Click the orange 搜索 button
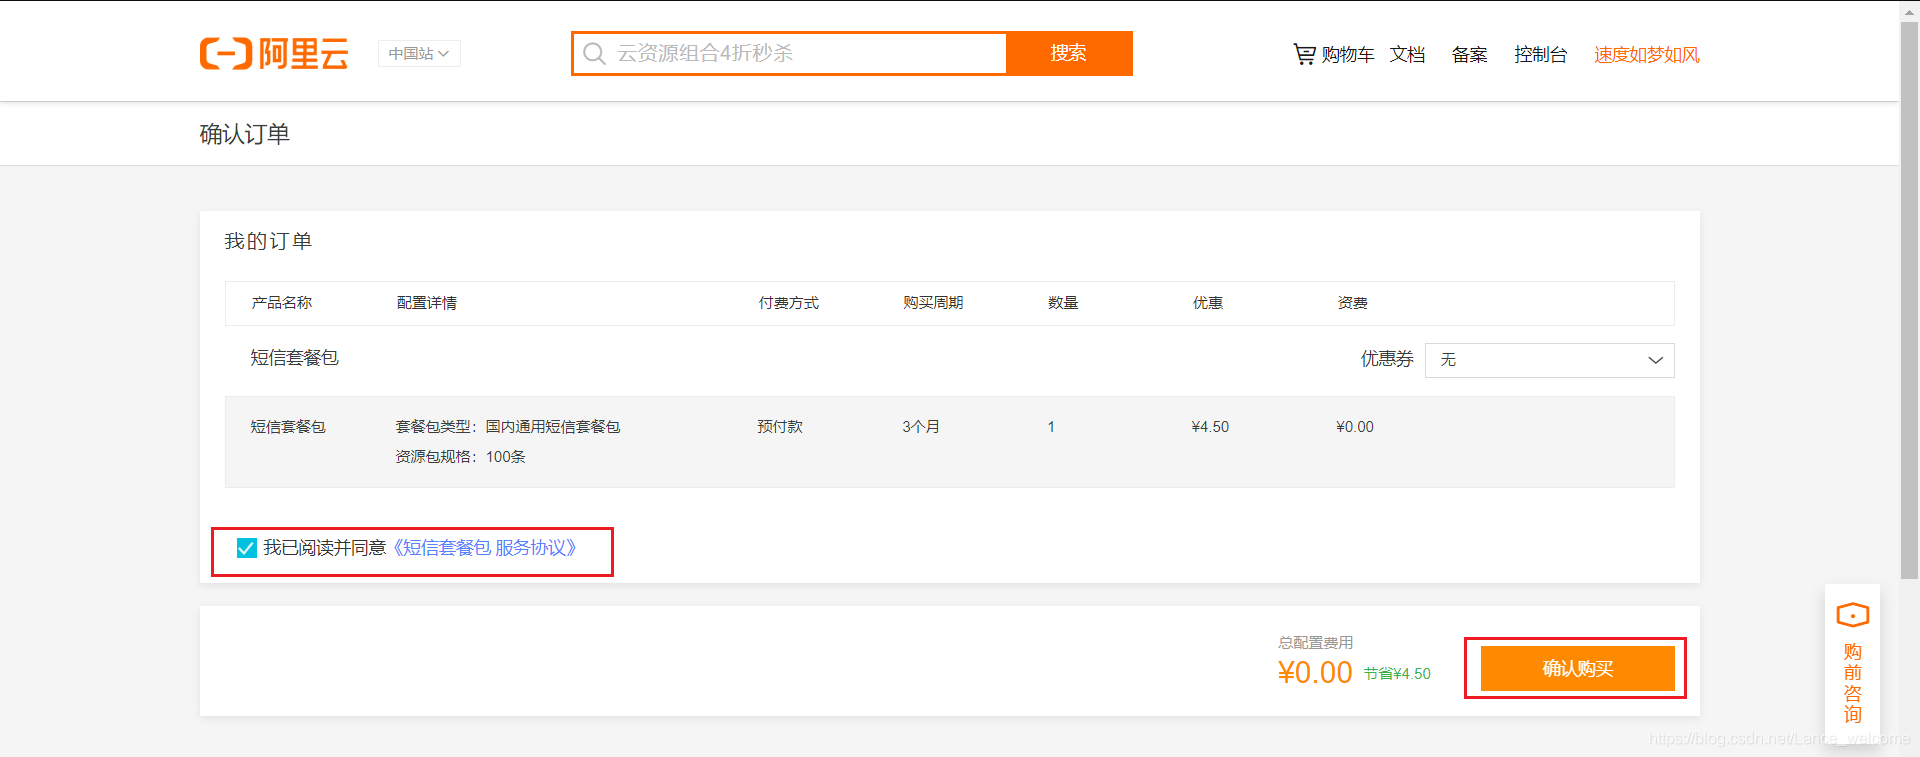 [x=1069, y=53]
